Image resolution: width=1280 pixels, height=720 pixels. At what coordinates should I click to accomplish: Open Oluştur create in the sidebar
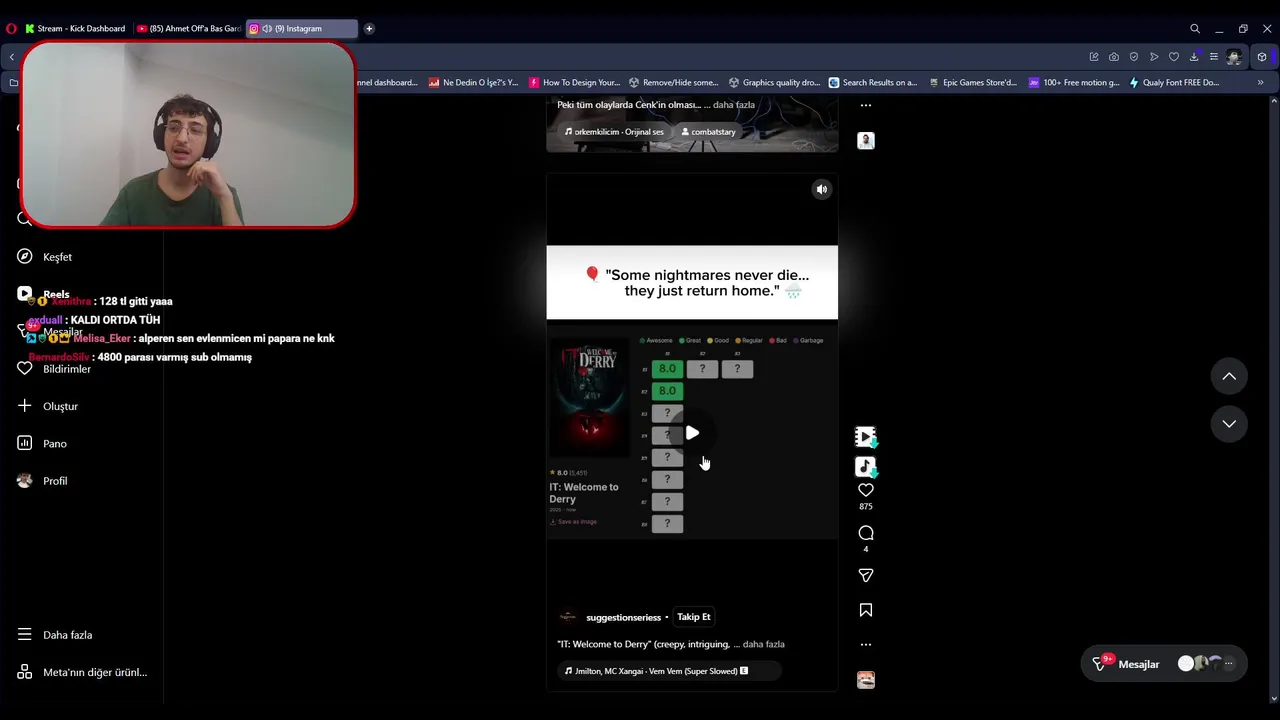[60, 406]
